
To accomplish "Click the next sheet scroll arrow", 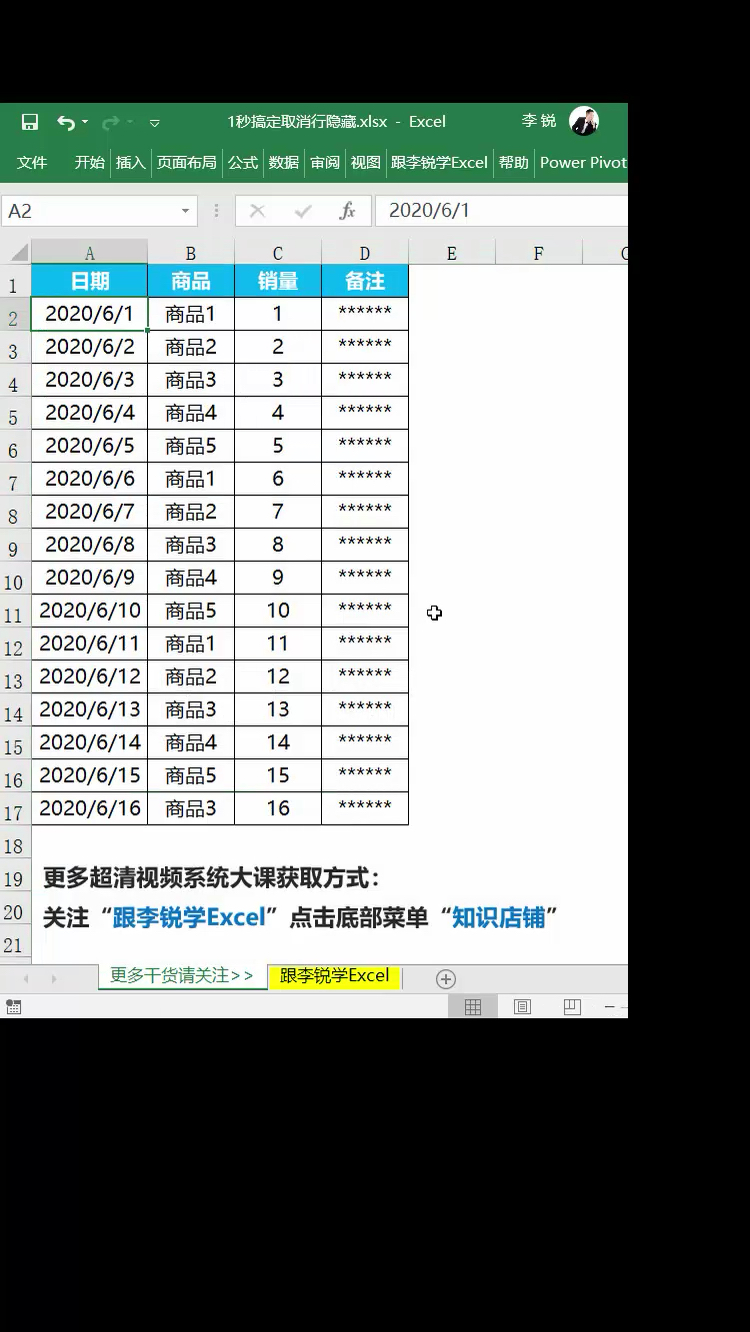I will tap(54, 979).
